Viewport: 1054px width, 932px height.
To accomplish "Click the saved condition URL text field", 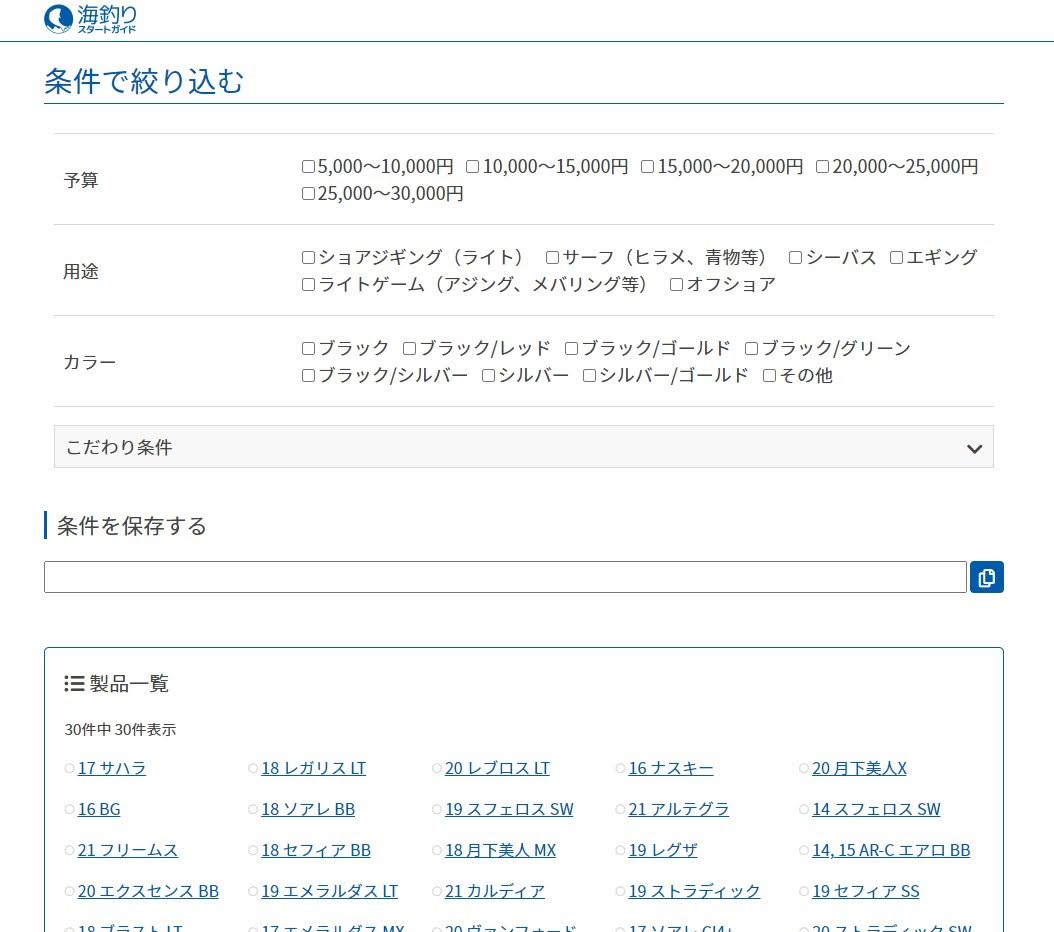I will coord(505,577).
